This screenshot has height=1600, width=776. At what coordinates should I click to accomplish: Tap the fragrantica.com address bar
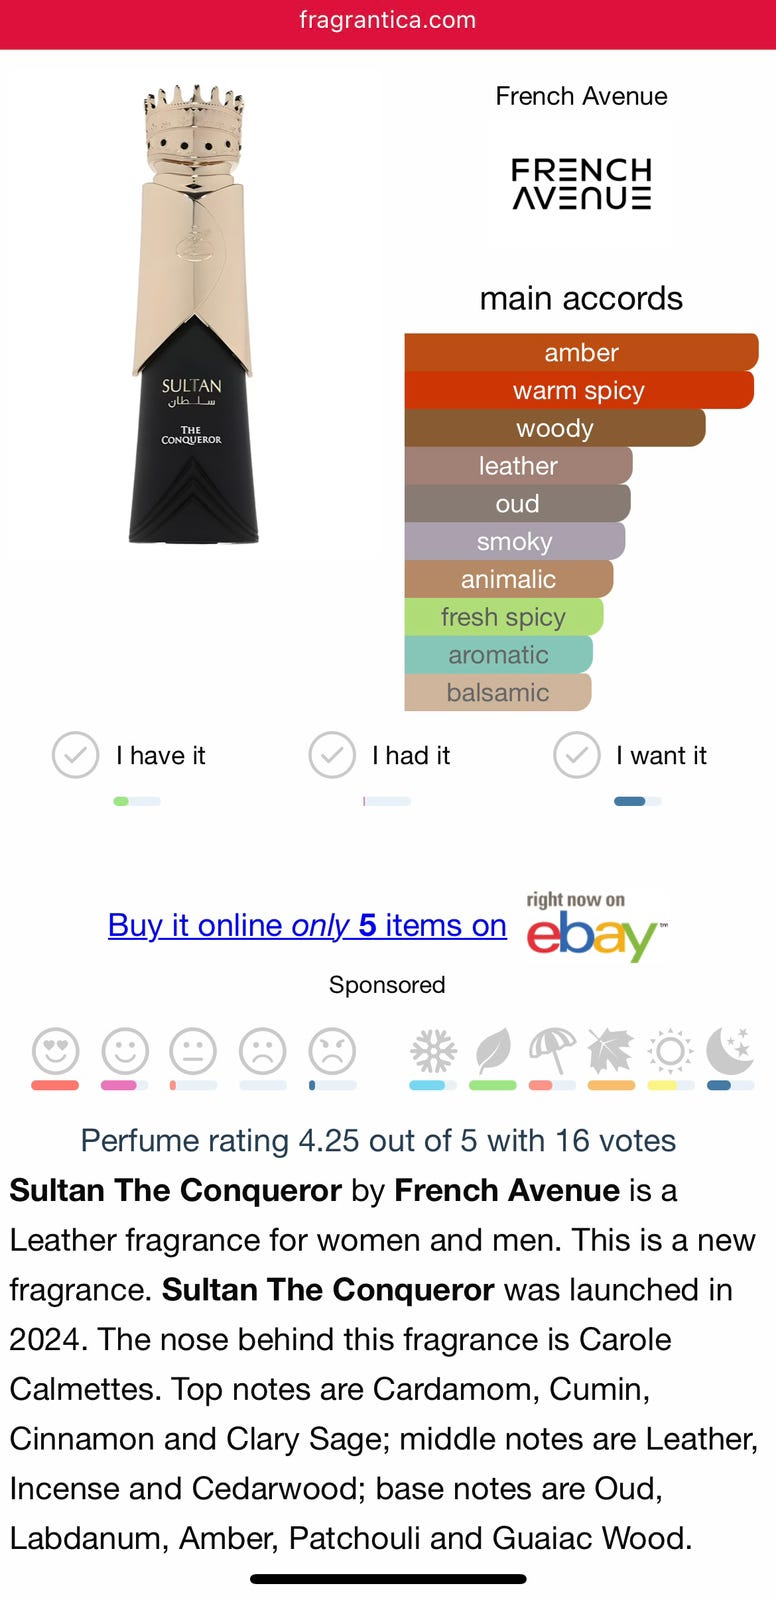coord(388,21)
